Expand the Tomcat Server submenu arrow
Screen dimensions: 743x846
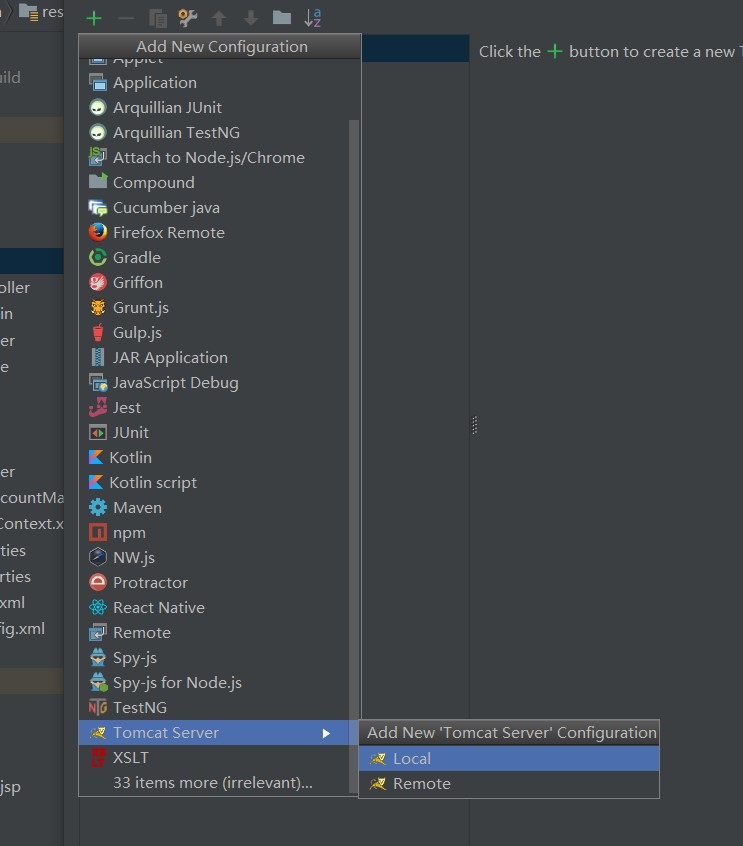(326, 733)
